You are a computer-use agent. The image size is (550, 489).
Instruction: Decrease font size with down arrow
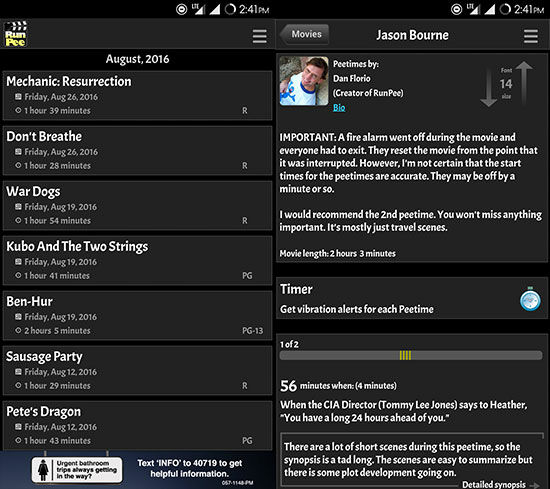[489, 87]
